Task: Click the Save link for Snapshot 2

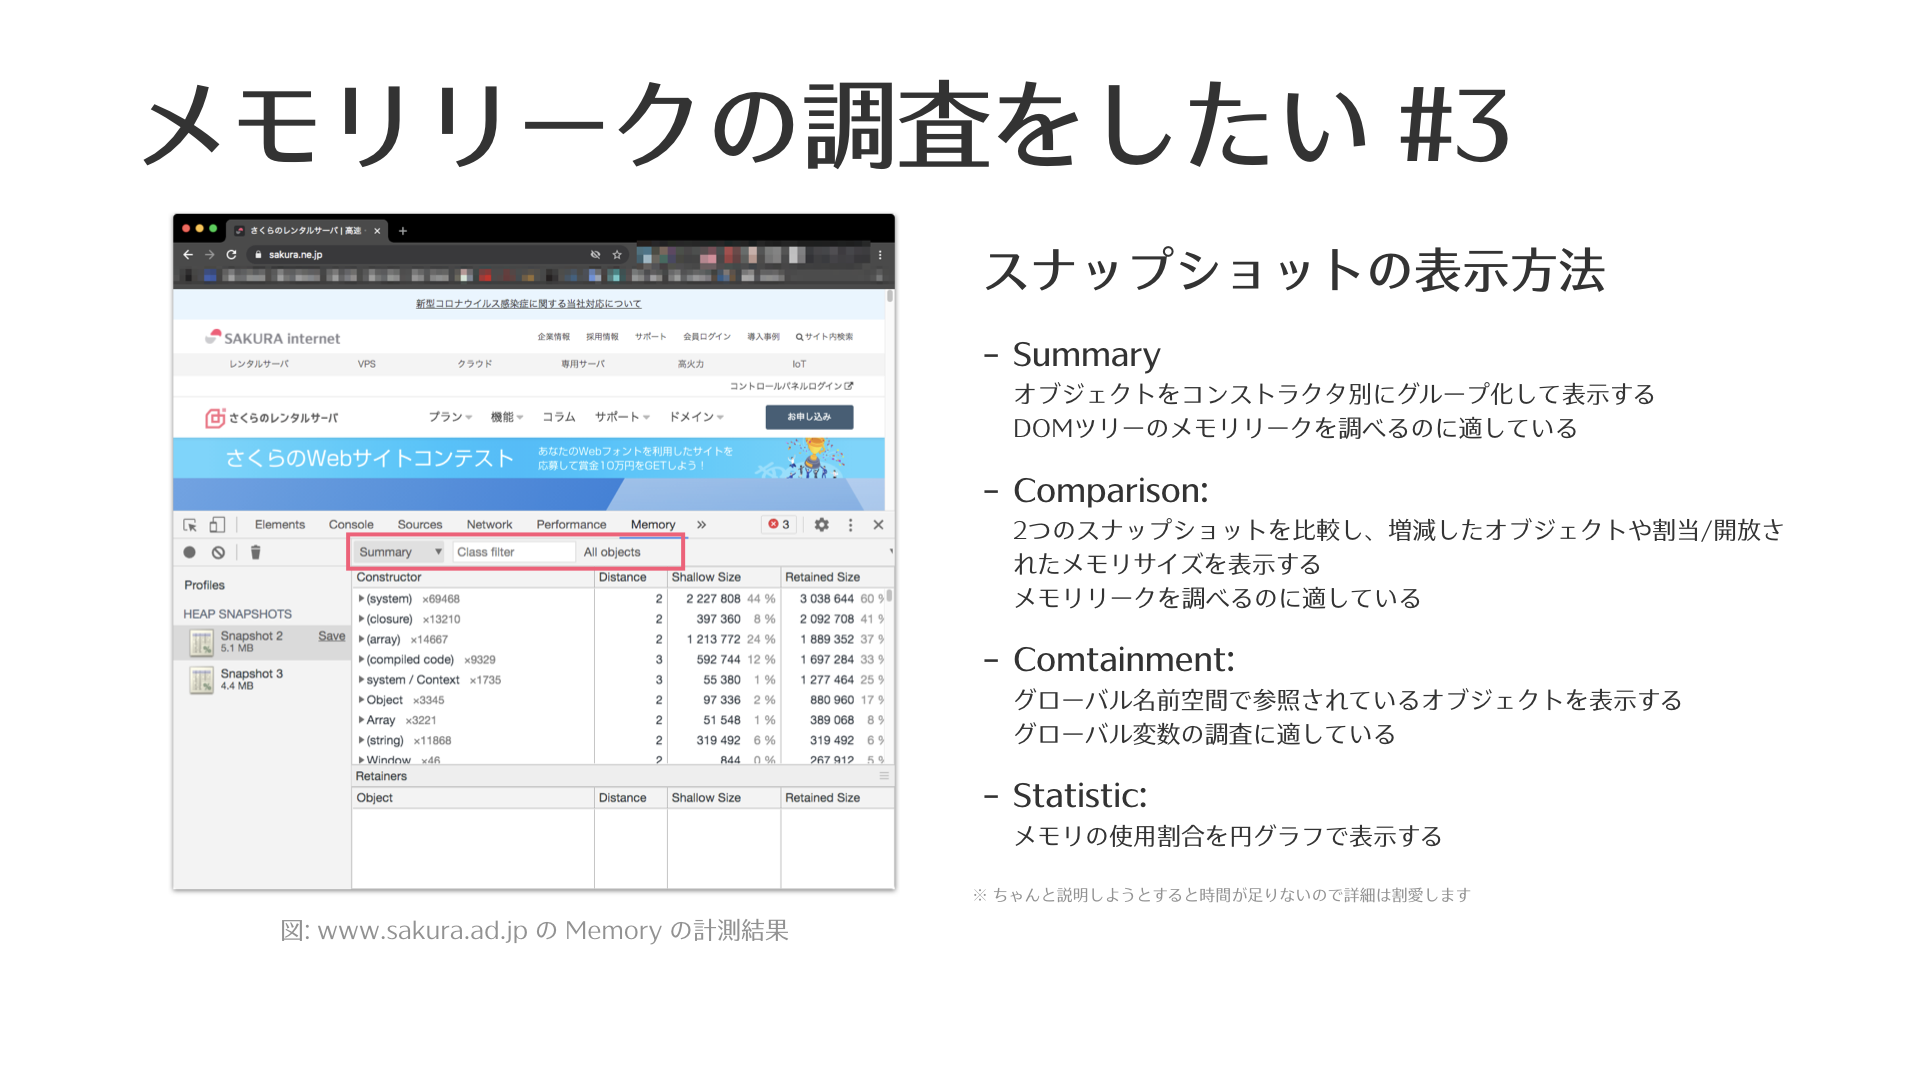Action: 332,636
